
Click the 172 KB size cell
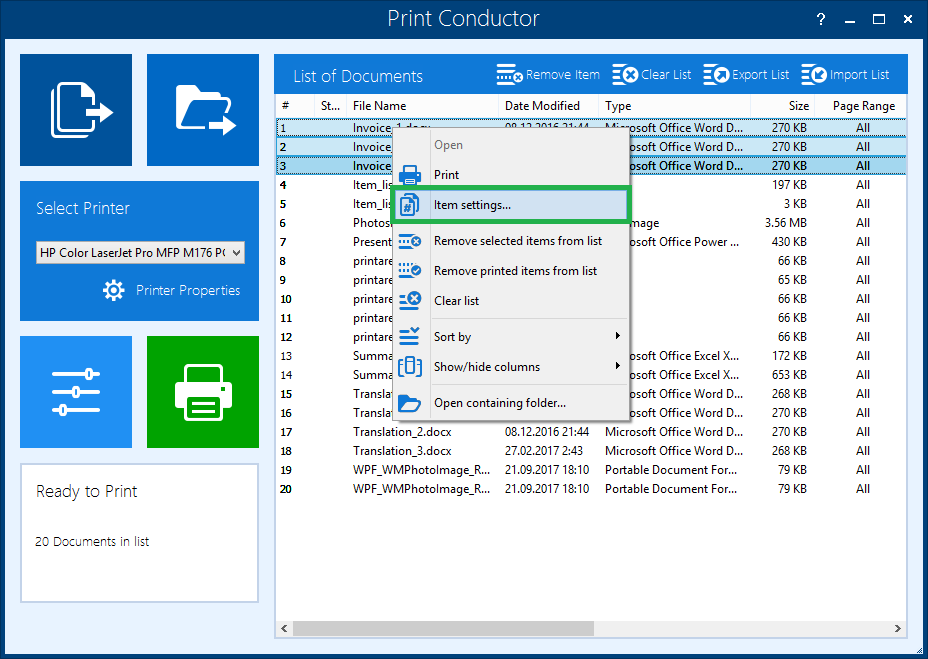pos(789,356)
